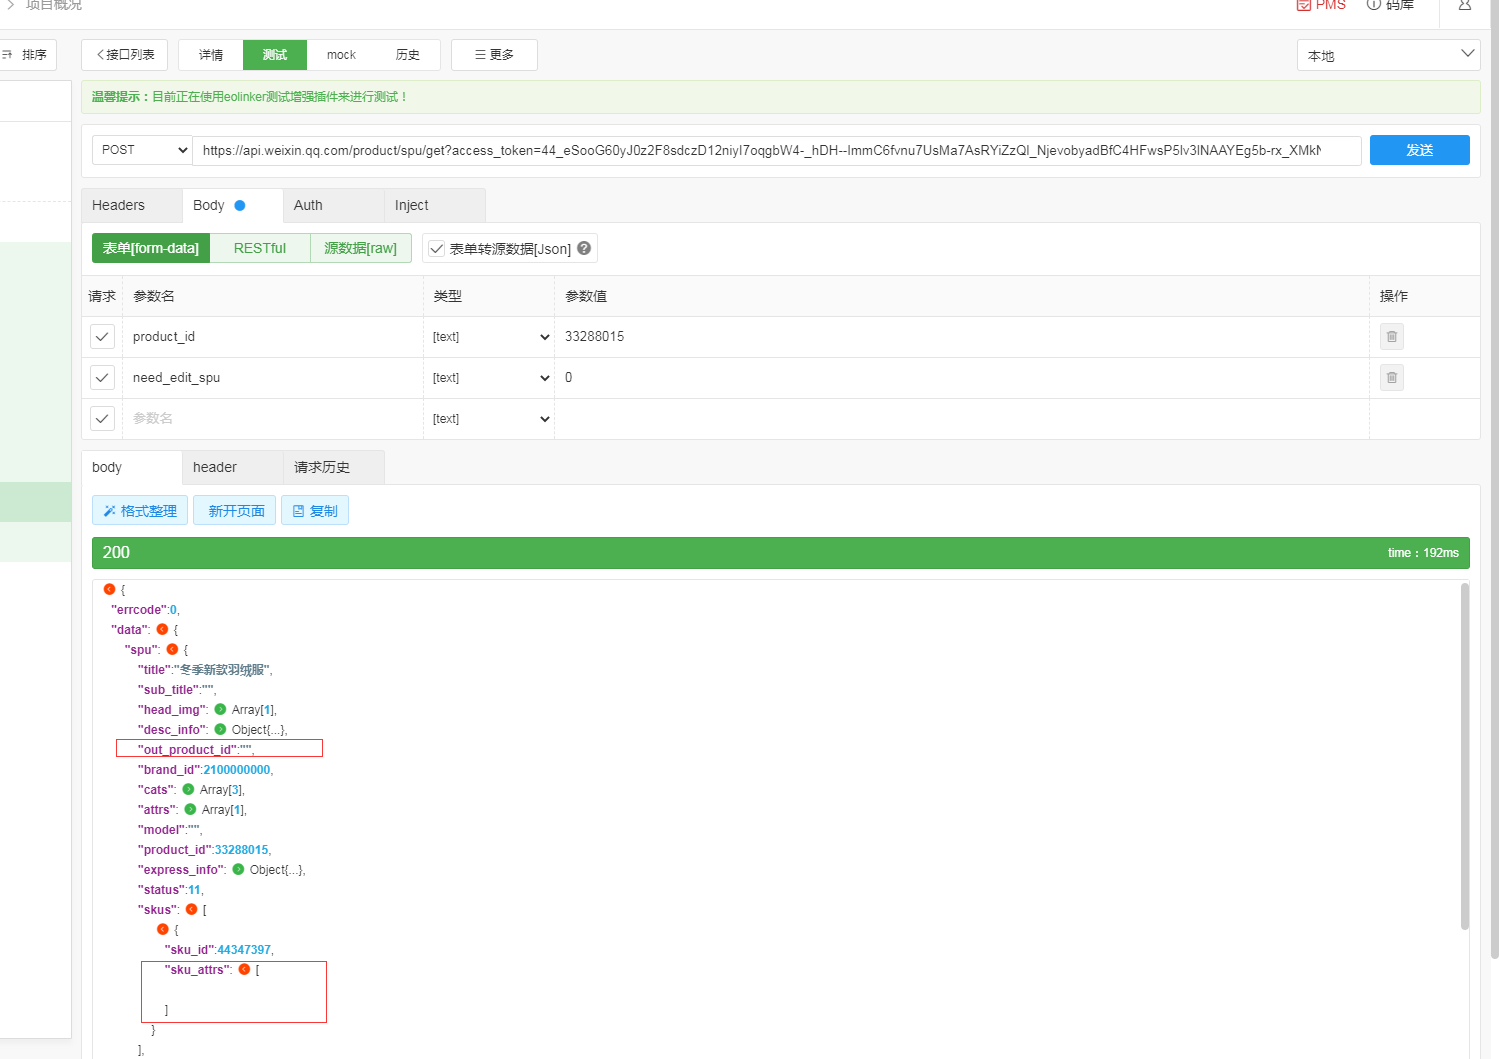
Task: Collapse the "spu" JSON object
Action: tap(172, 650)
